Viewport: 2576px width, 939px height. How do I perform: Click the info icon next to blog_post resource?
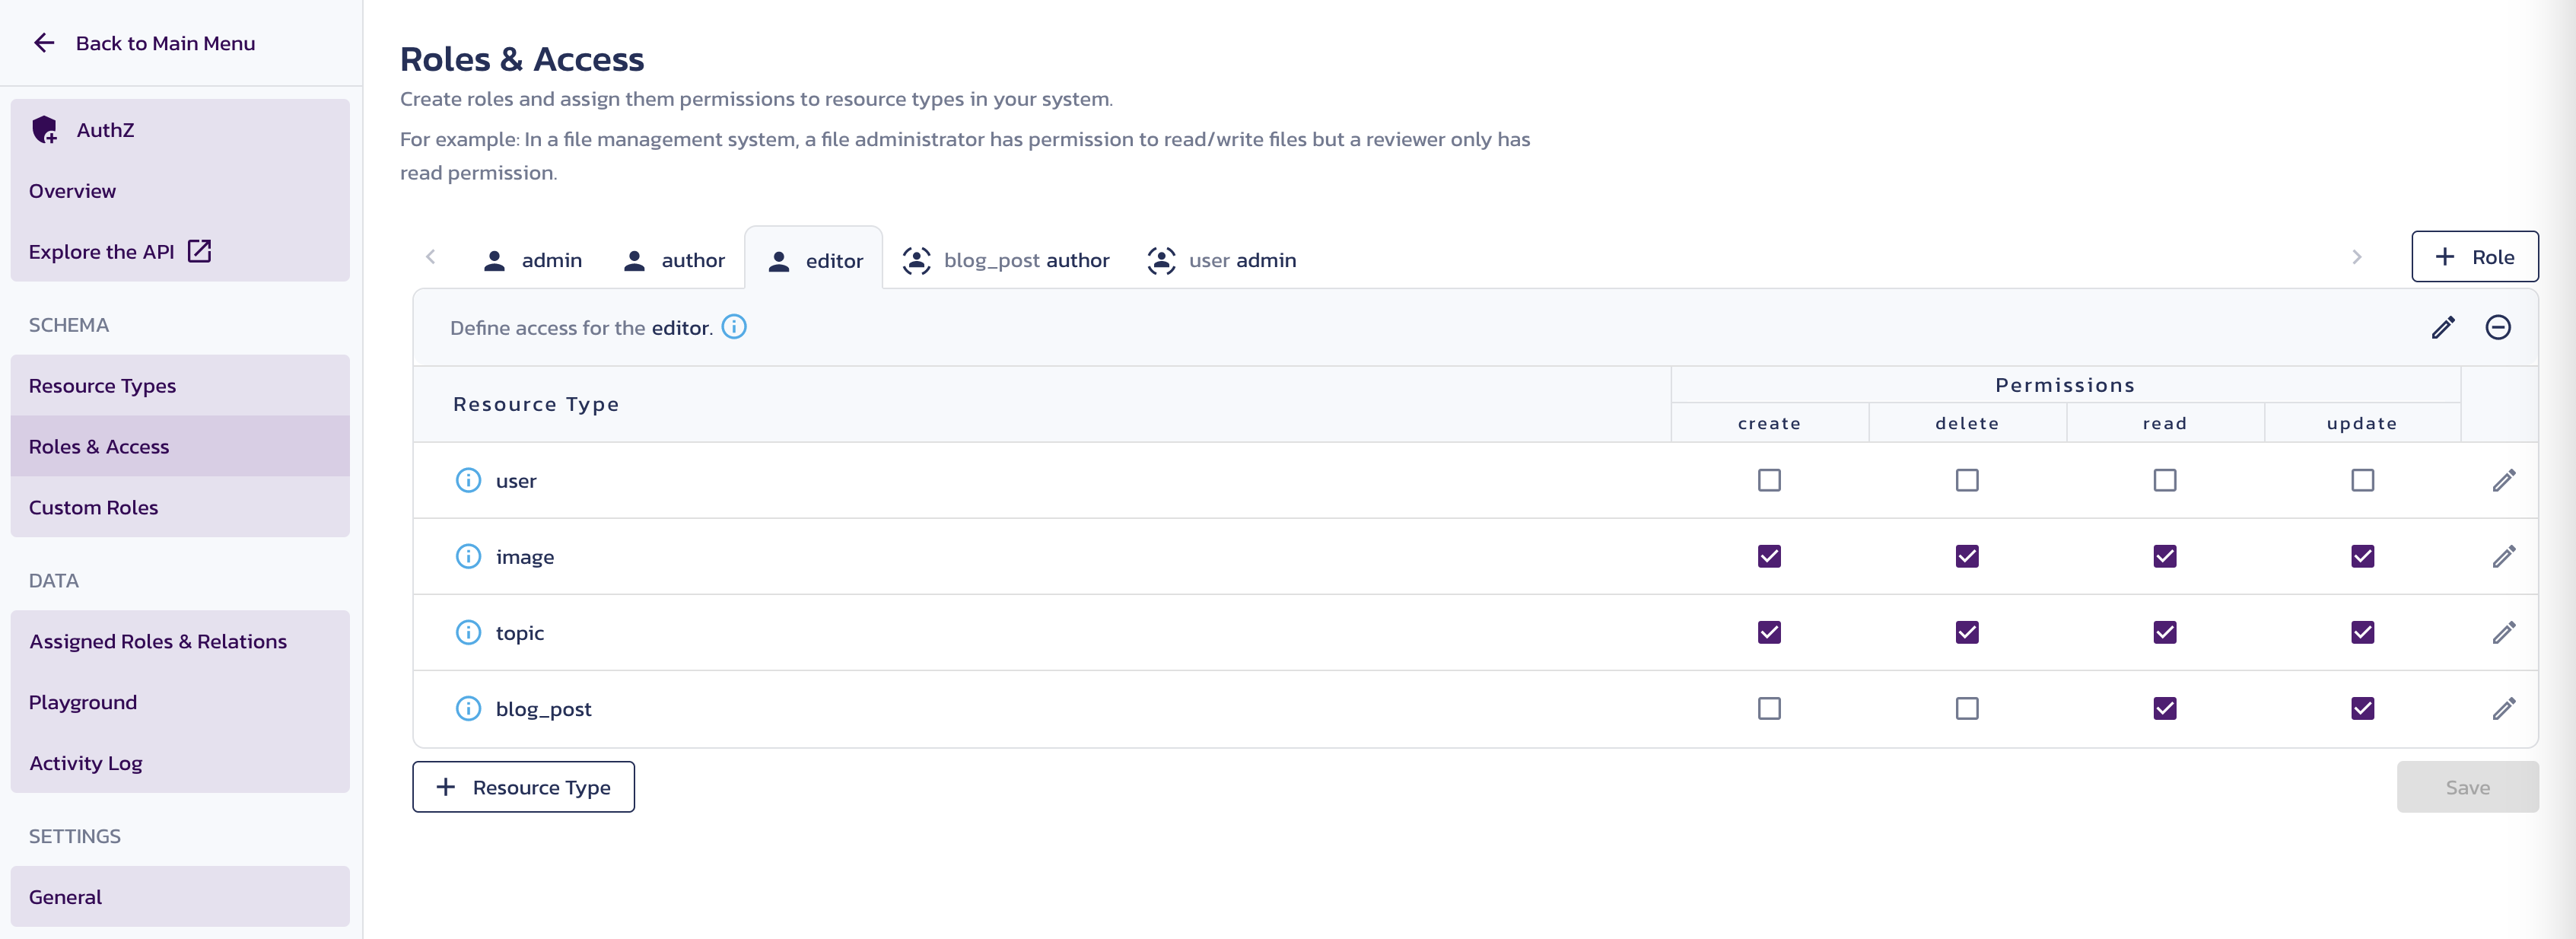pos(466,707)
